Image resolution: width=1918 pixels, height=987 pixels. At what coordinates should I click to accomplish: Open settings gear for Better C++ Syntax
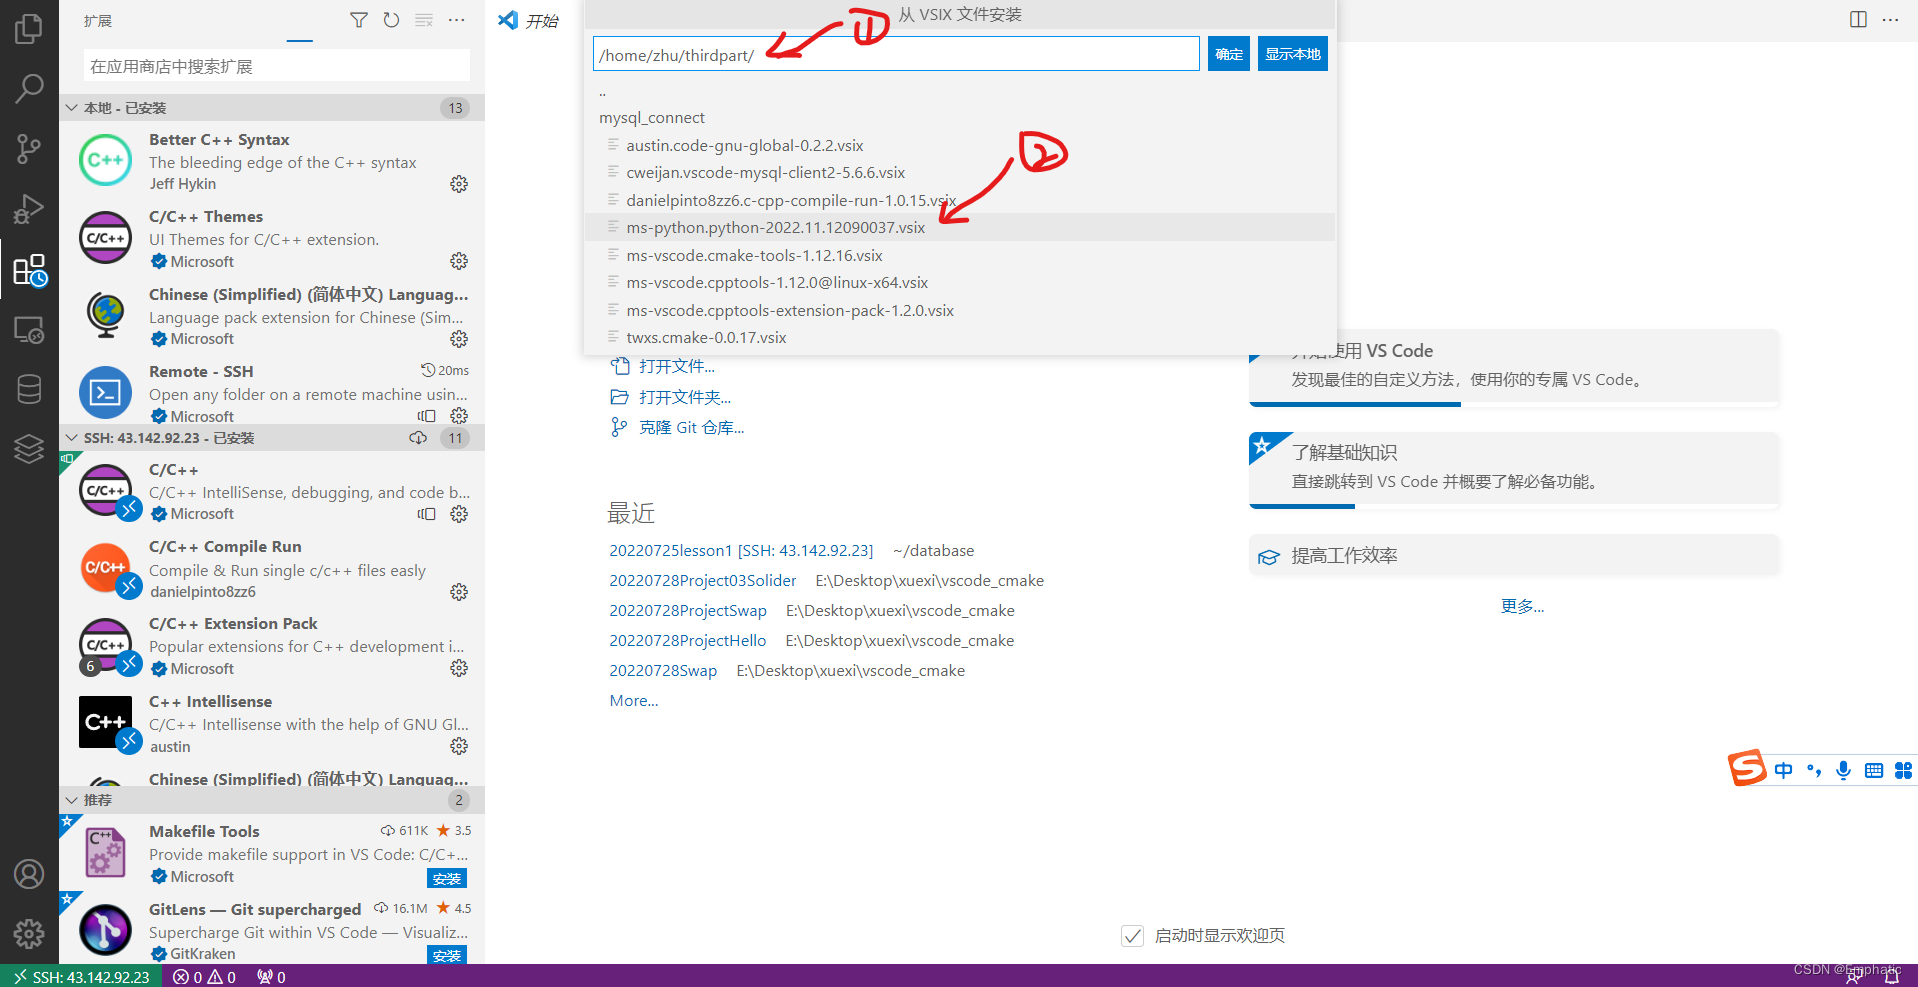pyautogui.click(x=459, y=184)
